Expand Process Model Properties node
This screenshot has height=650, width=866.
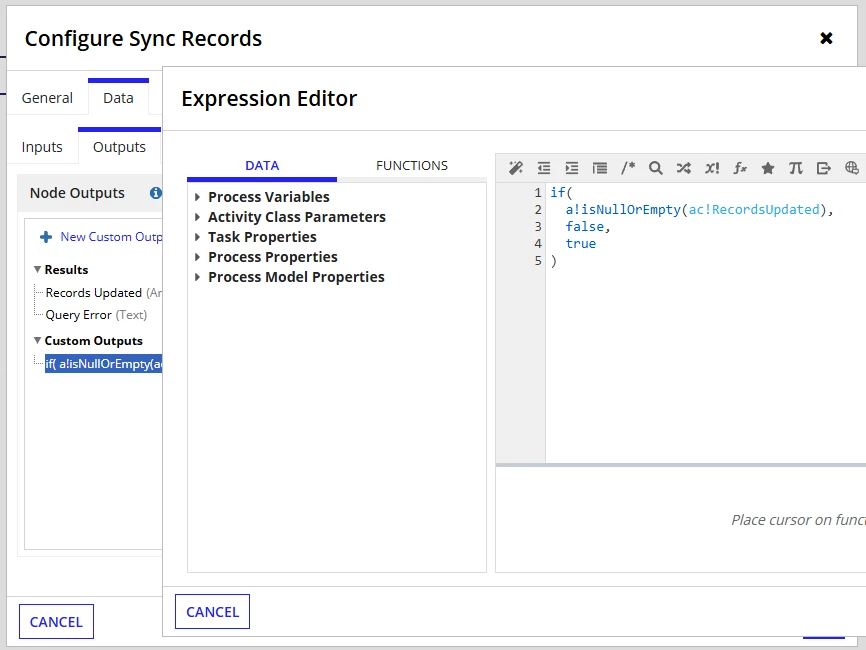(x=197, y=277)
